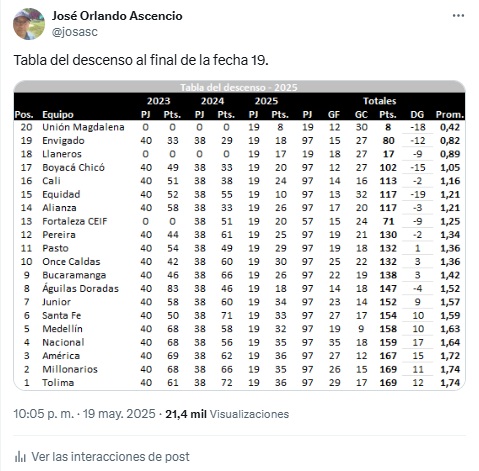
Task: Click the Tolima row in image
Action: click(x=239, y=382)
